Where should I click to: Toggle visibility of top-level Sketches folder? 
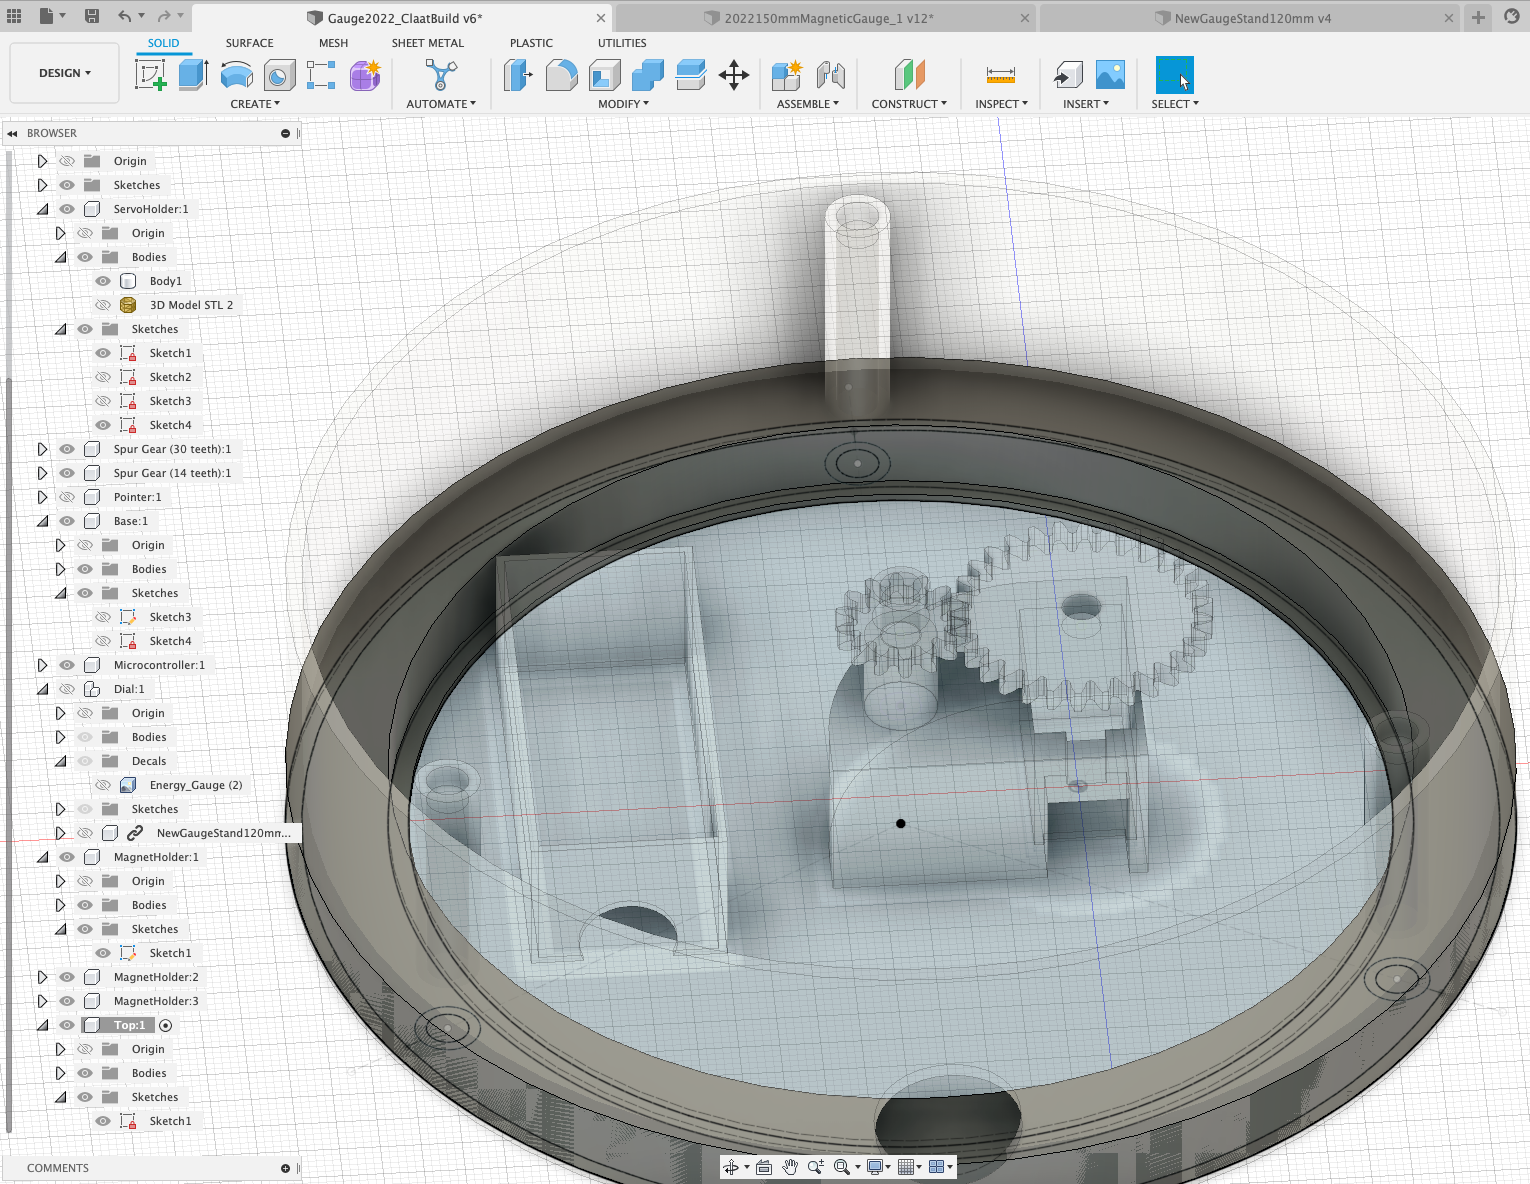point(67,185)
